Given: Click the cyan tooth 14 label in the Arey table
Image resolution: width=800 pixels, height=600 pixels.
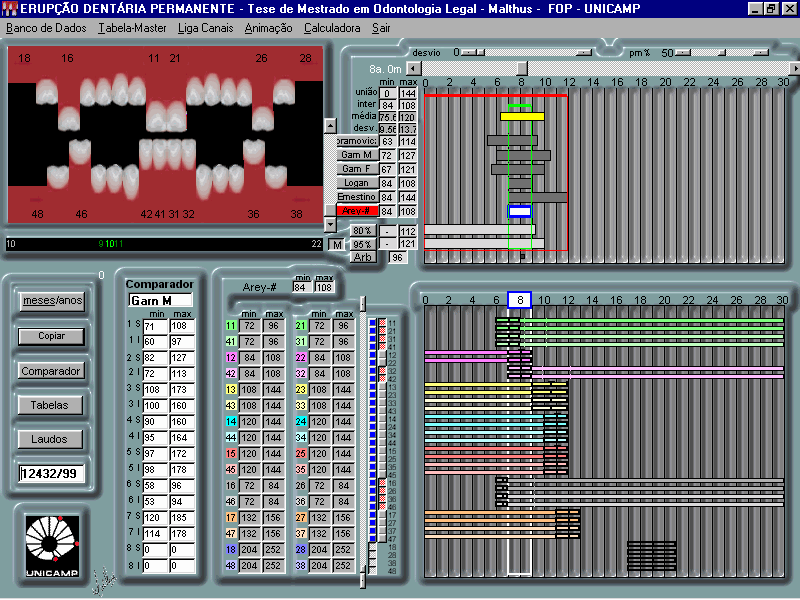Looking at the screenshot, I should tap(231, 421).
